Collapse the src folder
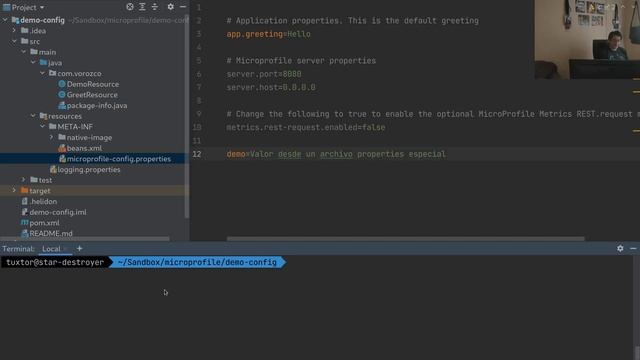 pyautogui.click(x=14, y=41)
